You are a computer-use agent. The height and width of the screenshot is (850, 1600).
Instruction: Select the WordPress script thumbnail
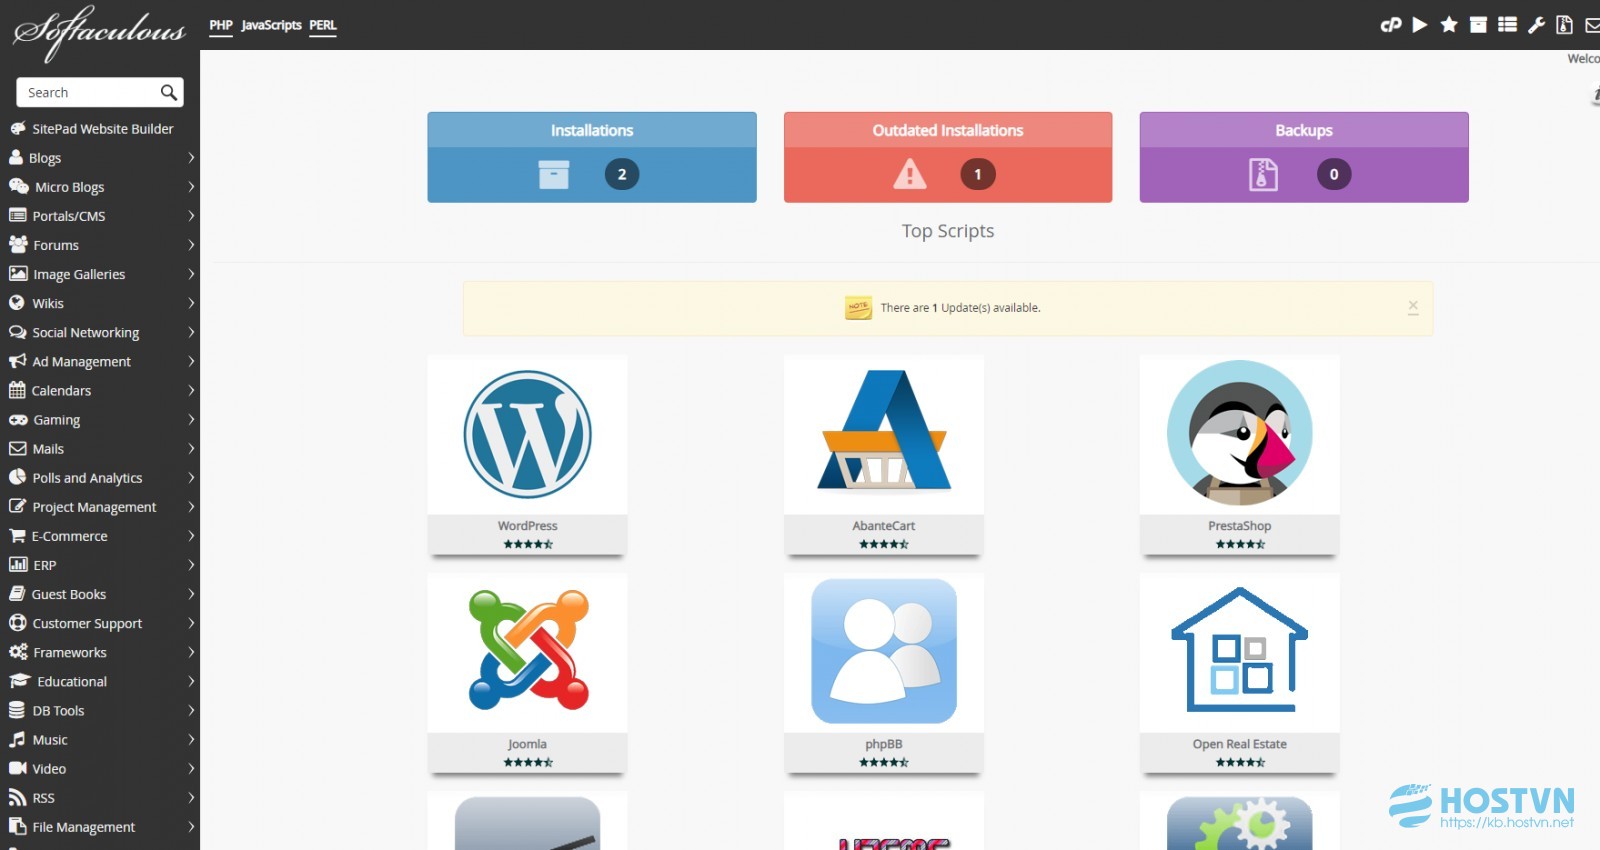coord(528,435)
